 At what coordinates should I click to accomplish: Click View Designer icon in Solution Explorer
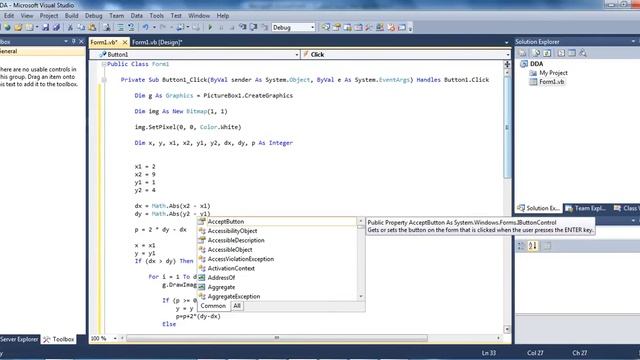(572, 53)
